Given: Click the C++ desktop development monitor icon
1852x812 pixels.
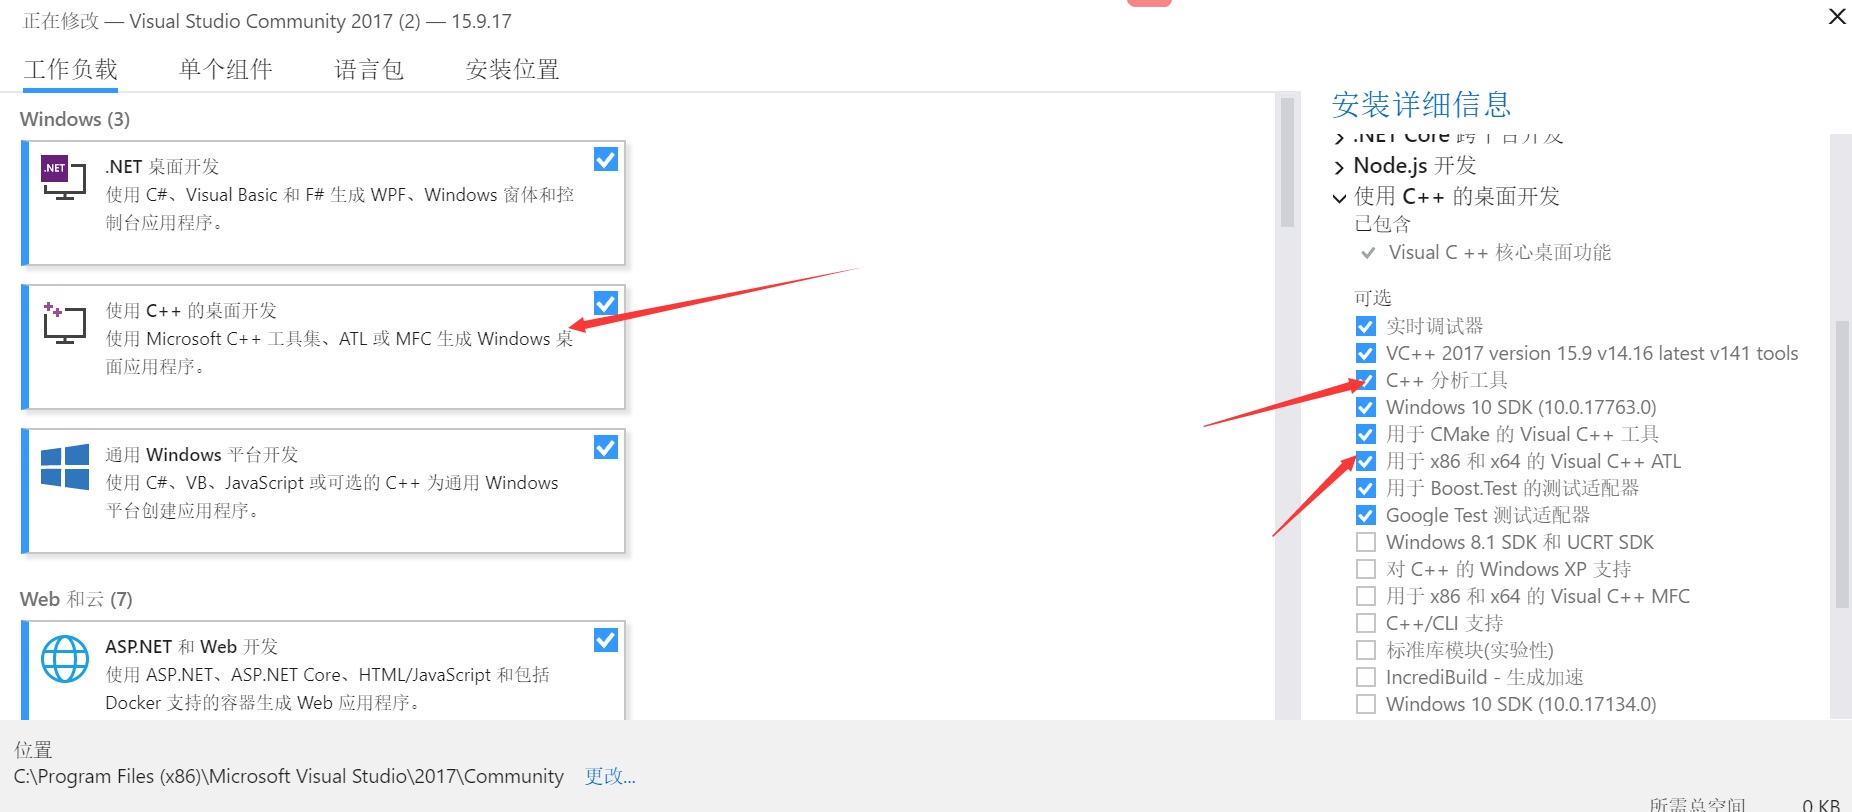Looking at the screenshot, I should click(x=64, y=322).
